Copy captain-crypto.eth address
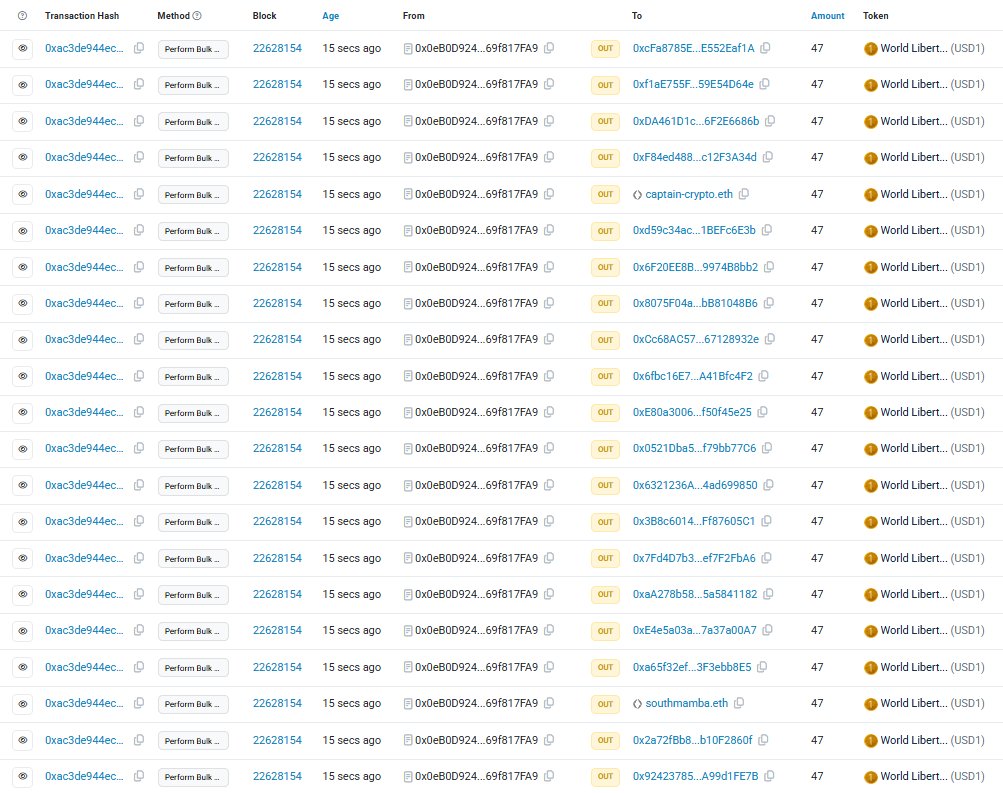 [x=744, y=194]
